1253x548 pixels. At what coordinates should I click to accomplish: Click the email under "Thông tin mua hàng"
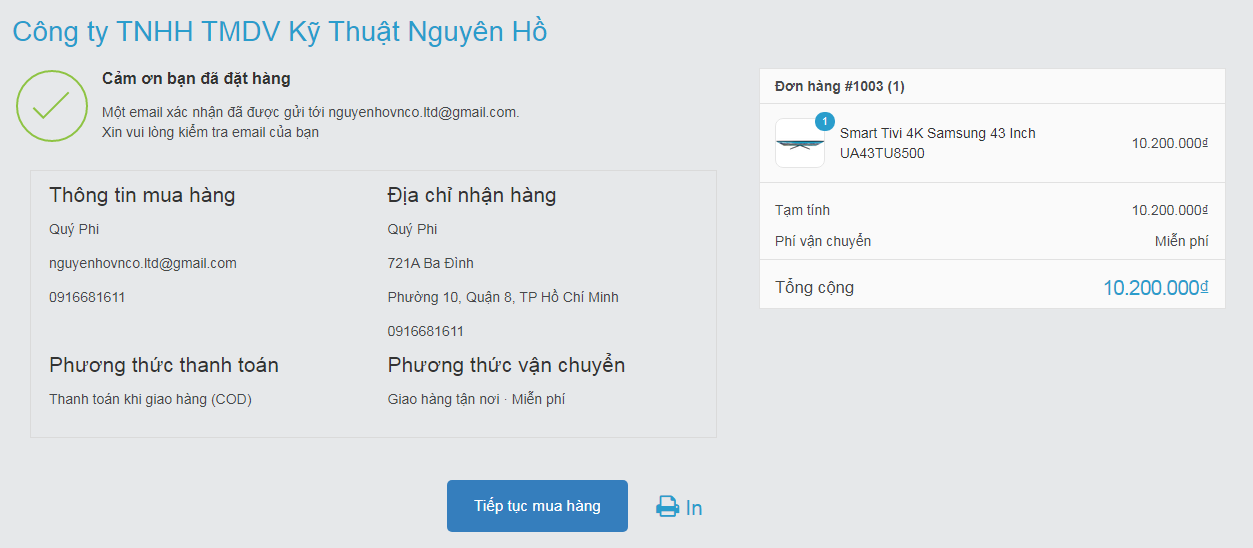point(143,263)
